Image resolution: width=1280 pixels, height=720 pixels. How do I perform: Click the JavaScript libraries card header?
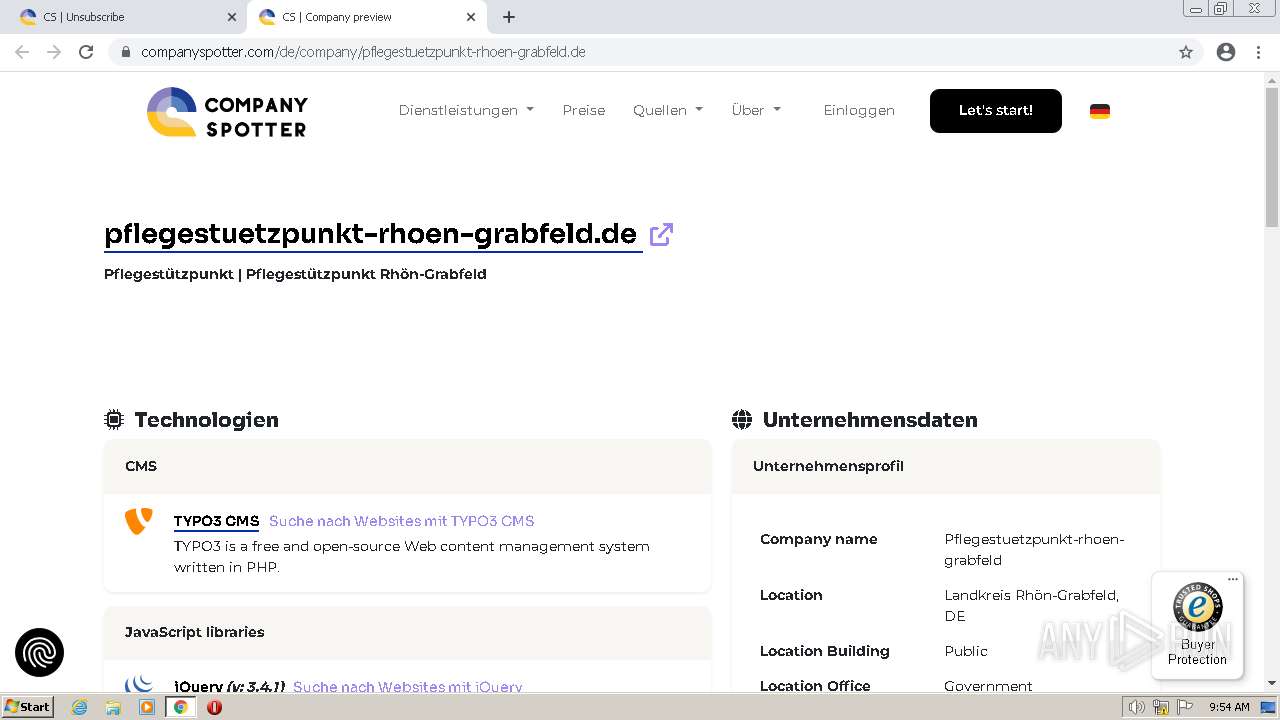(x=407, y=632)
